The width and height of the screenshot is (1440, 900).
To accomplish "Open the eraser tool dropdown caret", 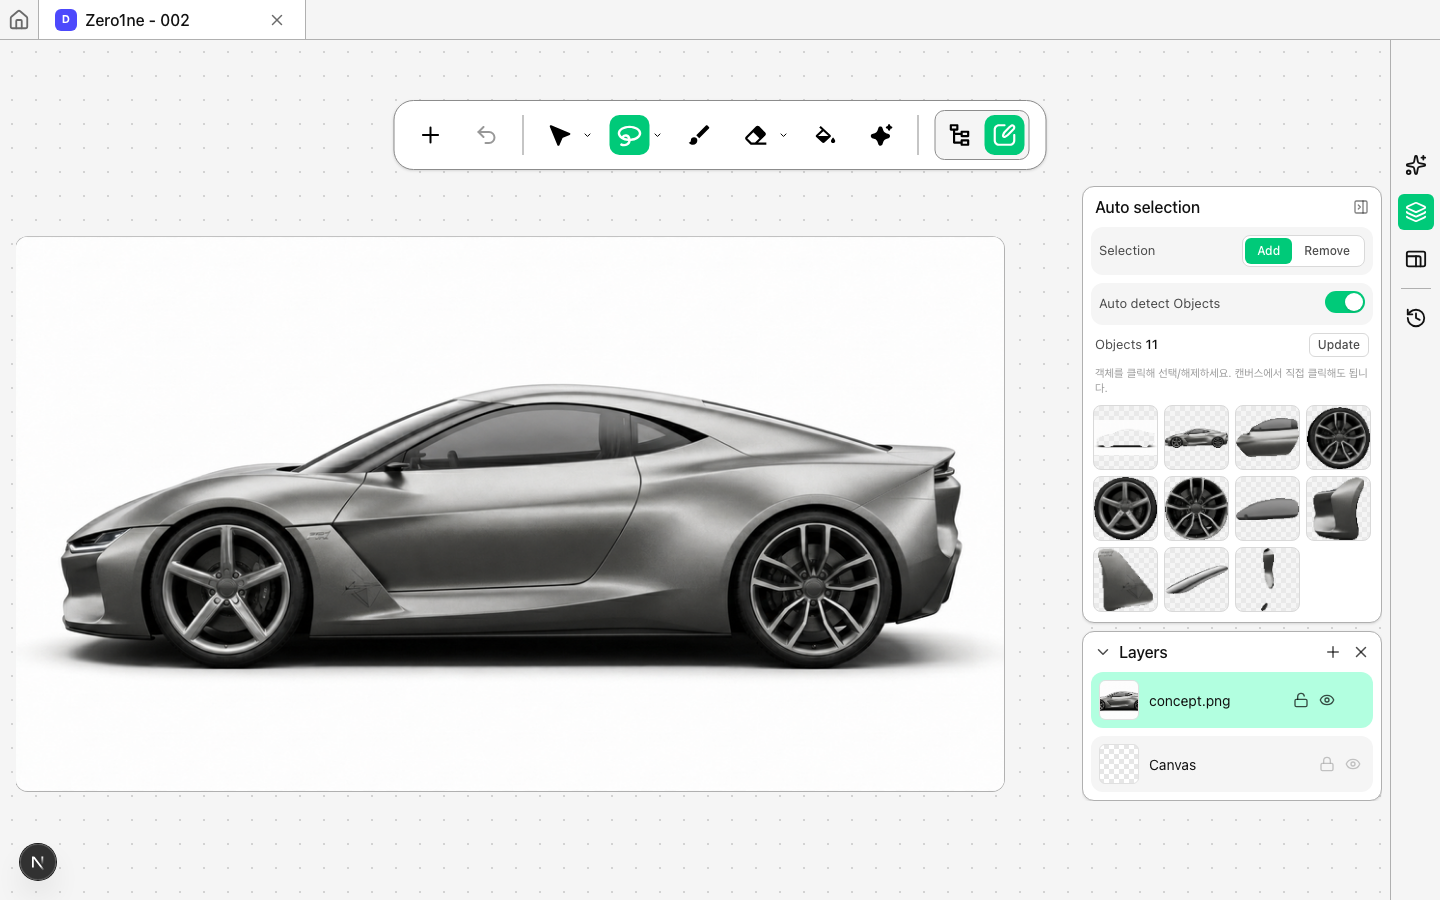I will point(783,135).
